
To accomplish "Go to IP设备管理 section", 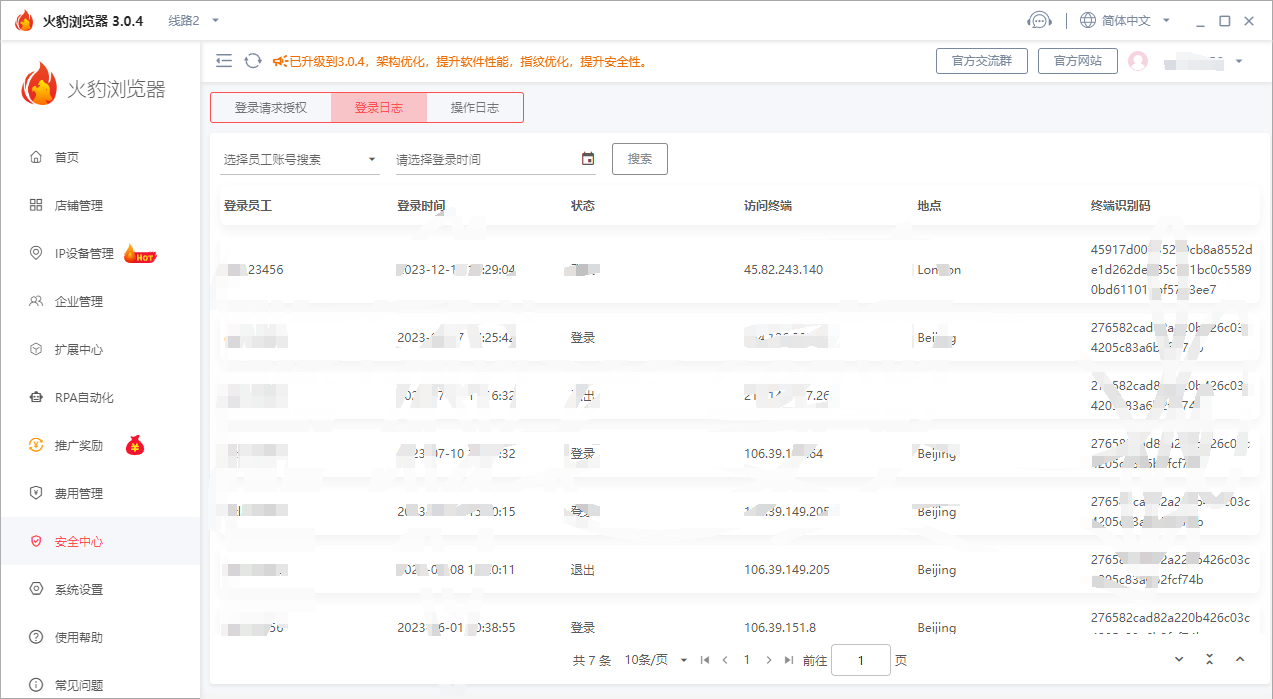I will click(x=84, y=254).
